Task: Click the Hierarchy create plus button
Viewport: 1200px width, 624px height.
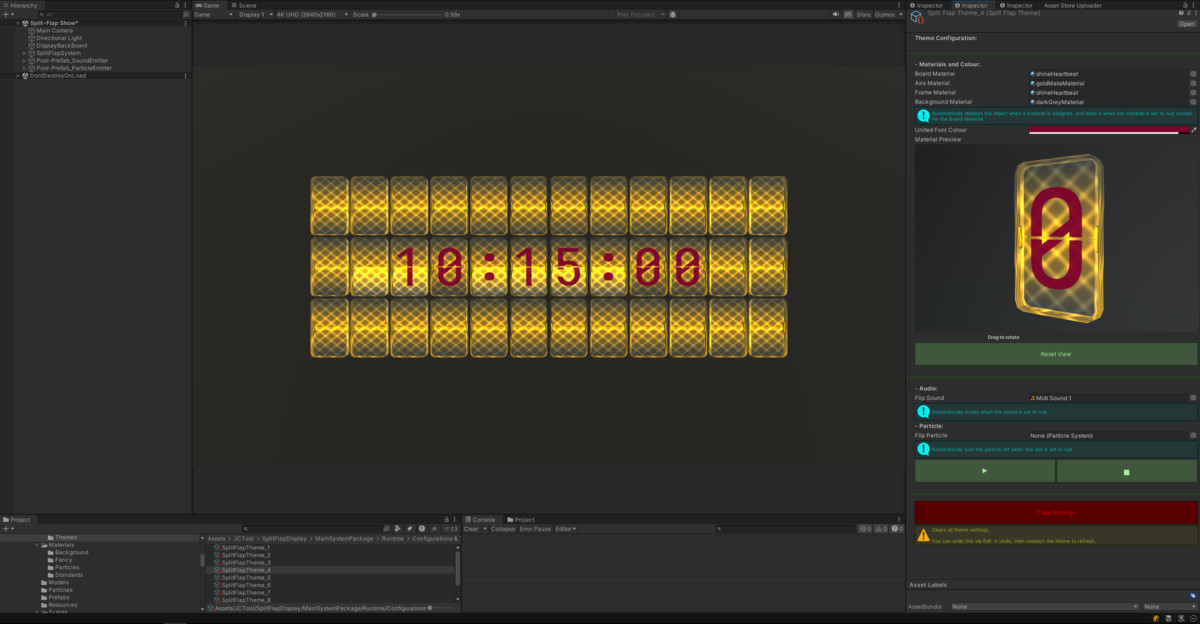Action: [6, 15]
